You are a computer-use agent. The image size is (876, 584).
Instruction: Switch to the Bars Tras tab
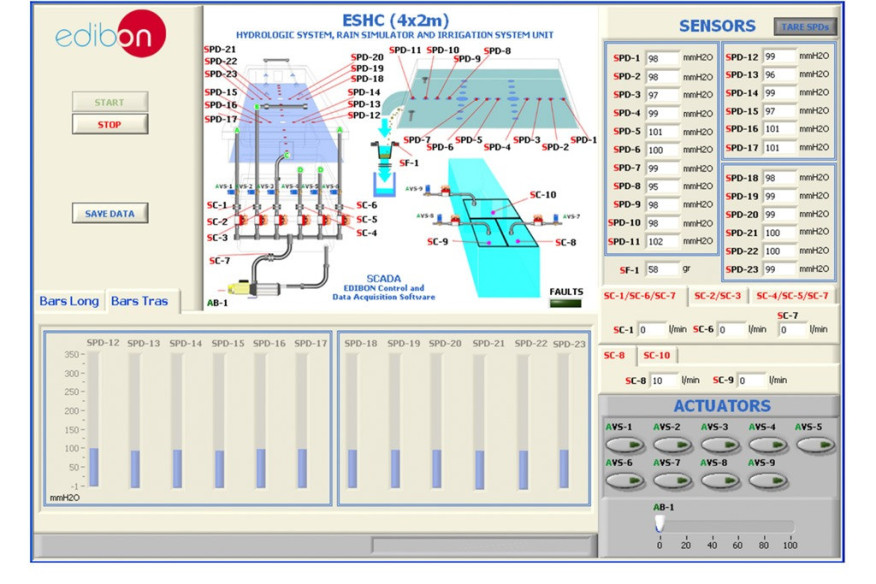[140, 301]
